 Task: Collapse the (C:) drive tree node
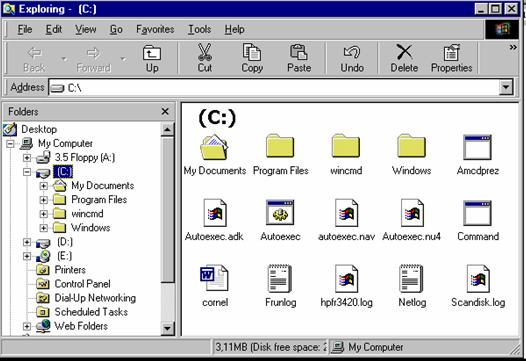(27, 172)
